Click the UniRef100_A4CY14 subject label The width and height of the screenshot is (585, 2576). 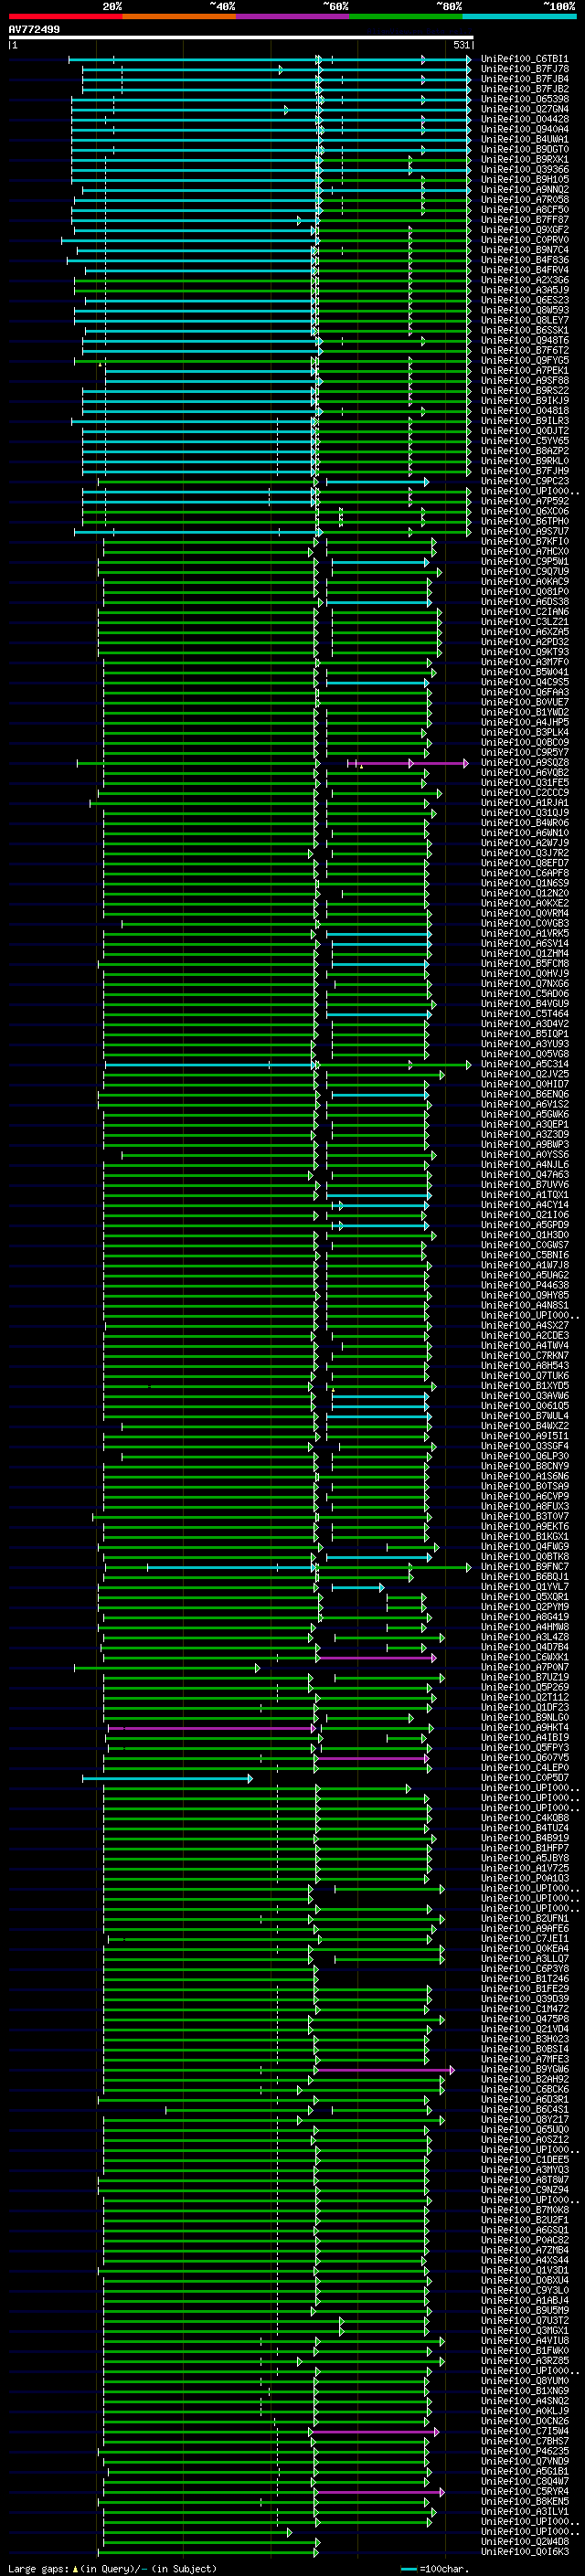point(525,1205)
